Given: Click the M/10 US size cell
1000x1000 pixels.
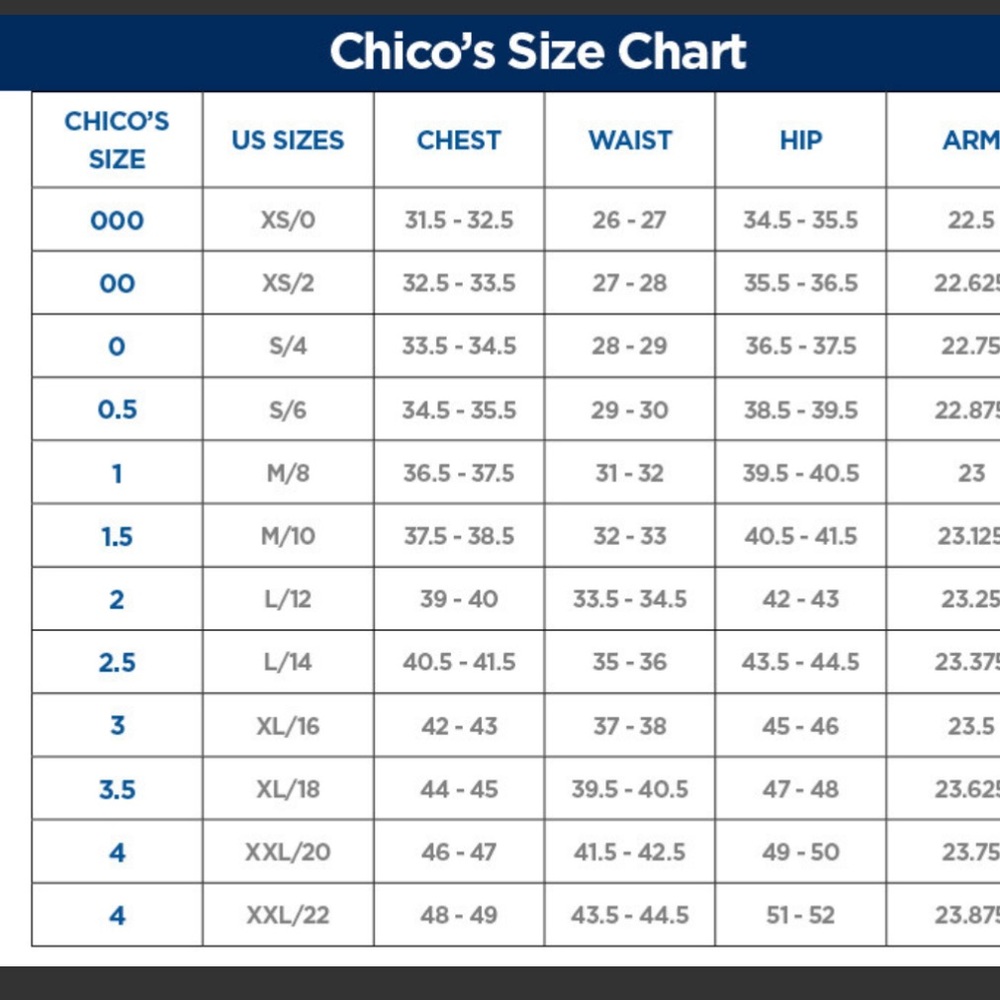Looking at the screenshot, I should point(288,535).
